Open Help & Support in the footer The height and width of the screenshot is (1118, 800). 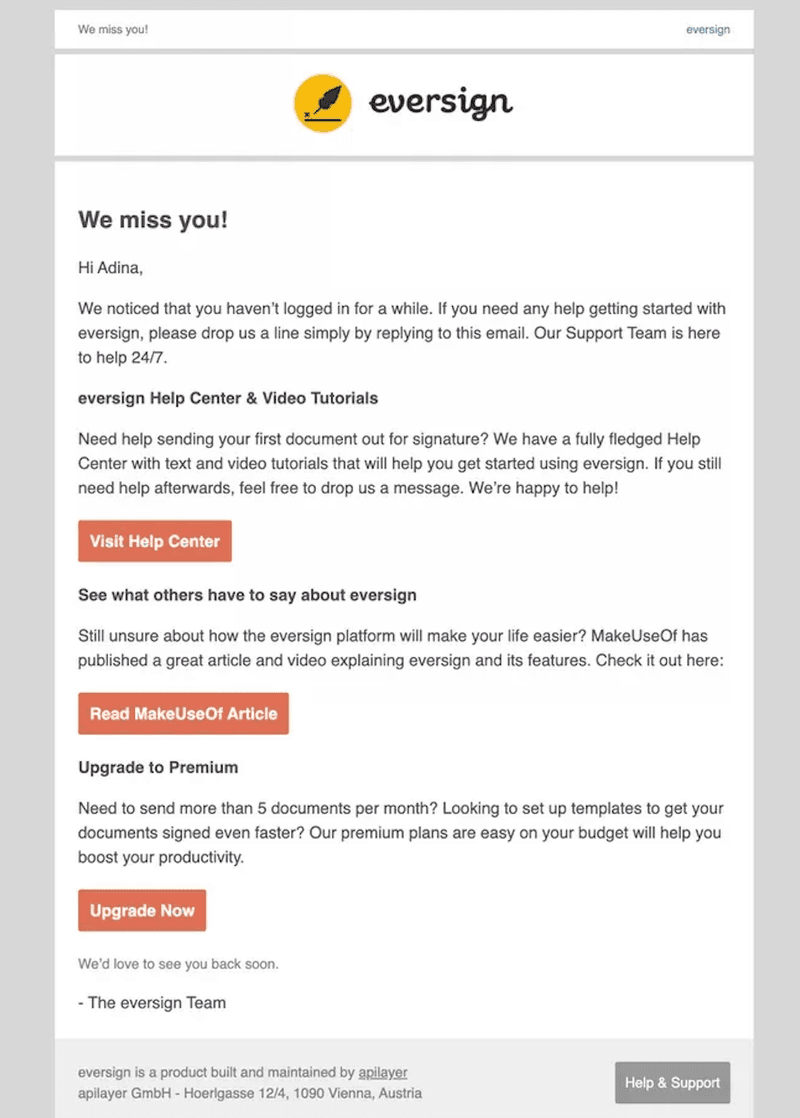coord(672,1082)
